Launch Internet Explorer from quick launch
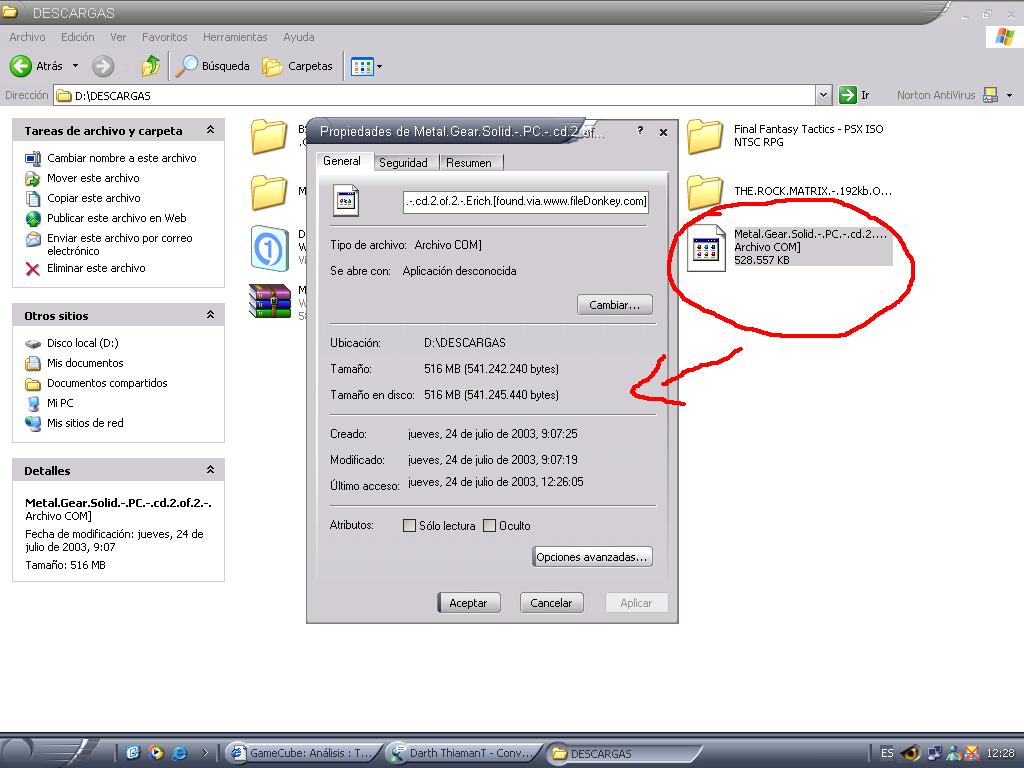Viewport: 1024px width, 768px height. point(179,753)
